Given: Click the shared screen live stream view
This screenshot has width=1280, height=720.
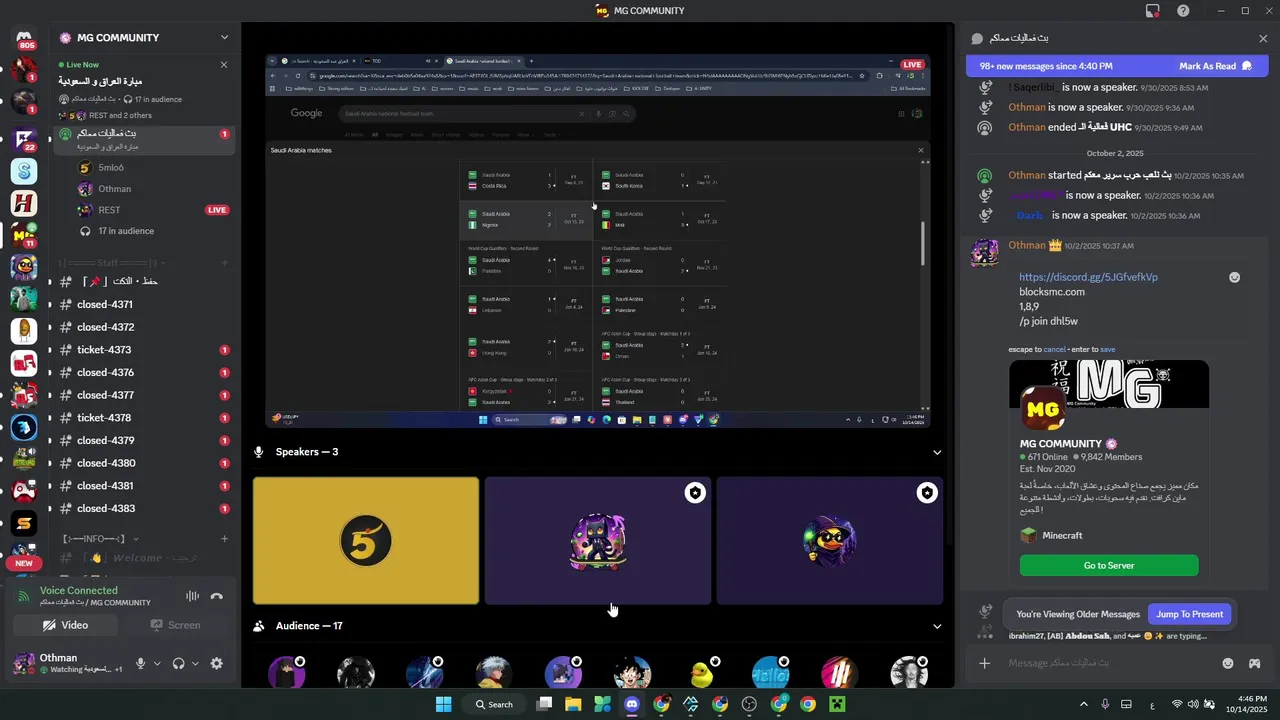Looking at the screenshot, I should [x=598, y=242].
